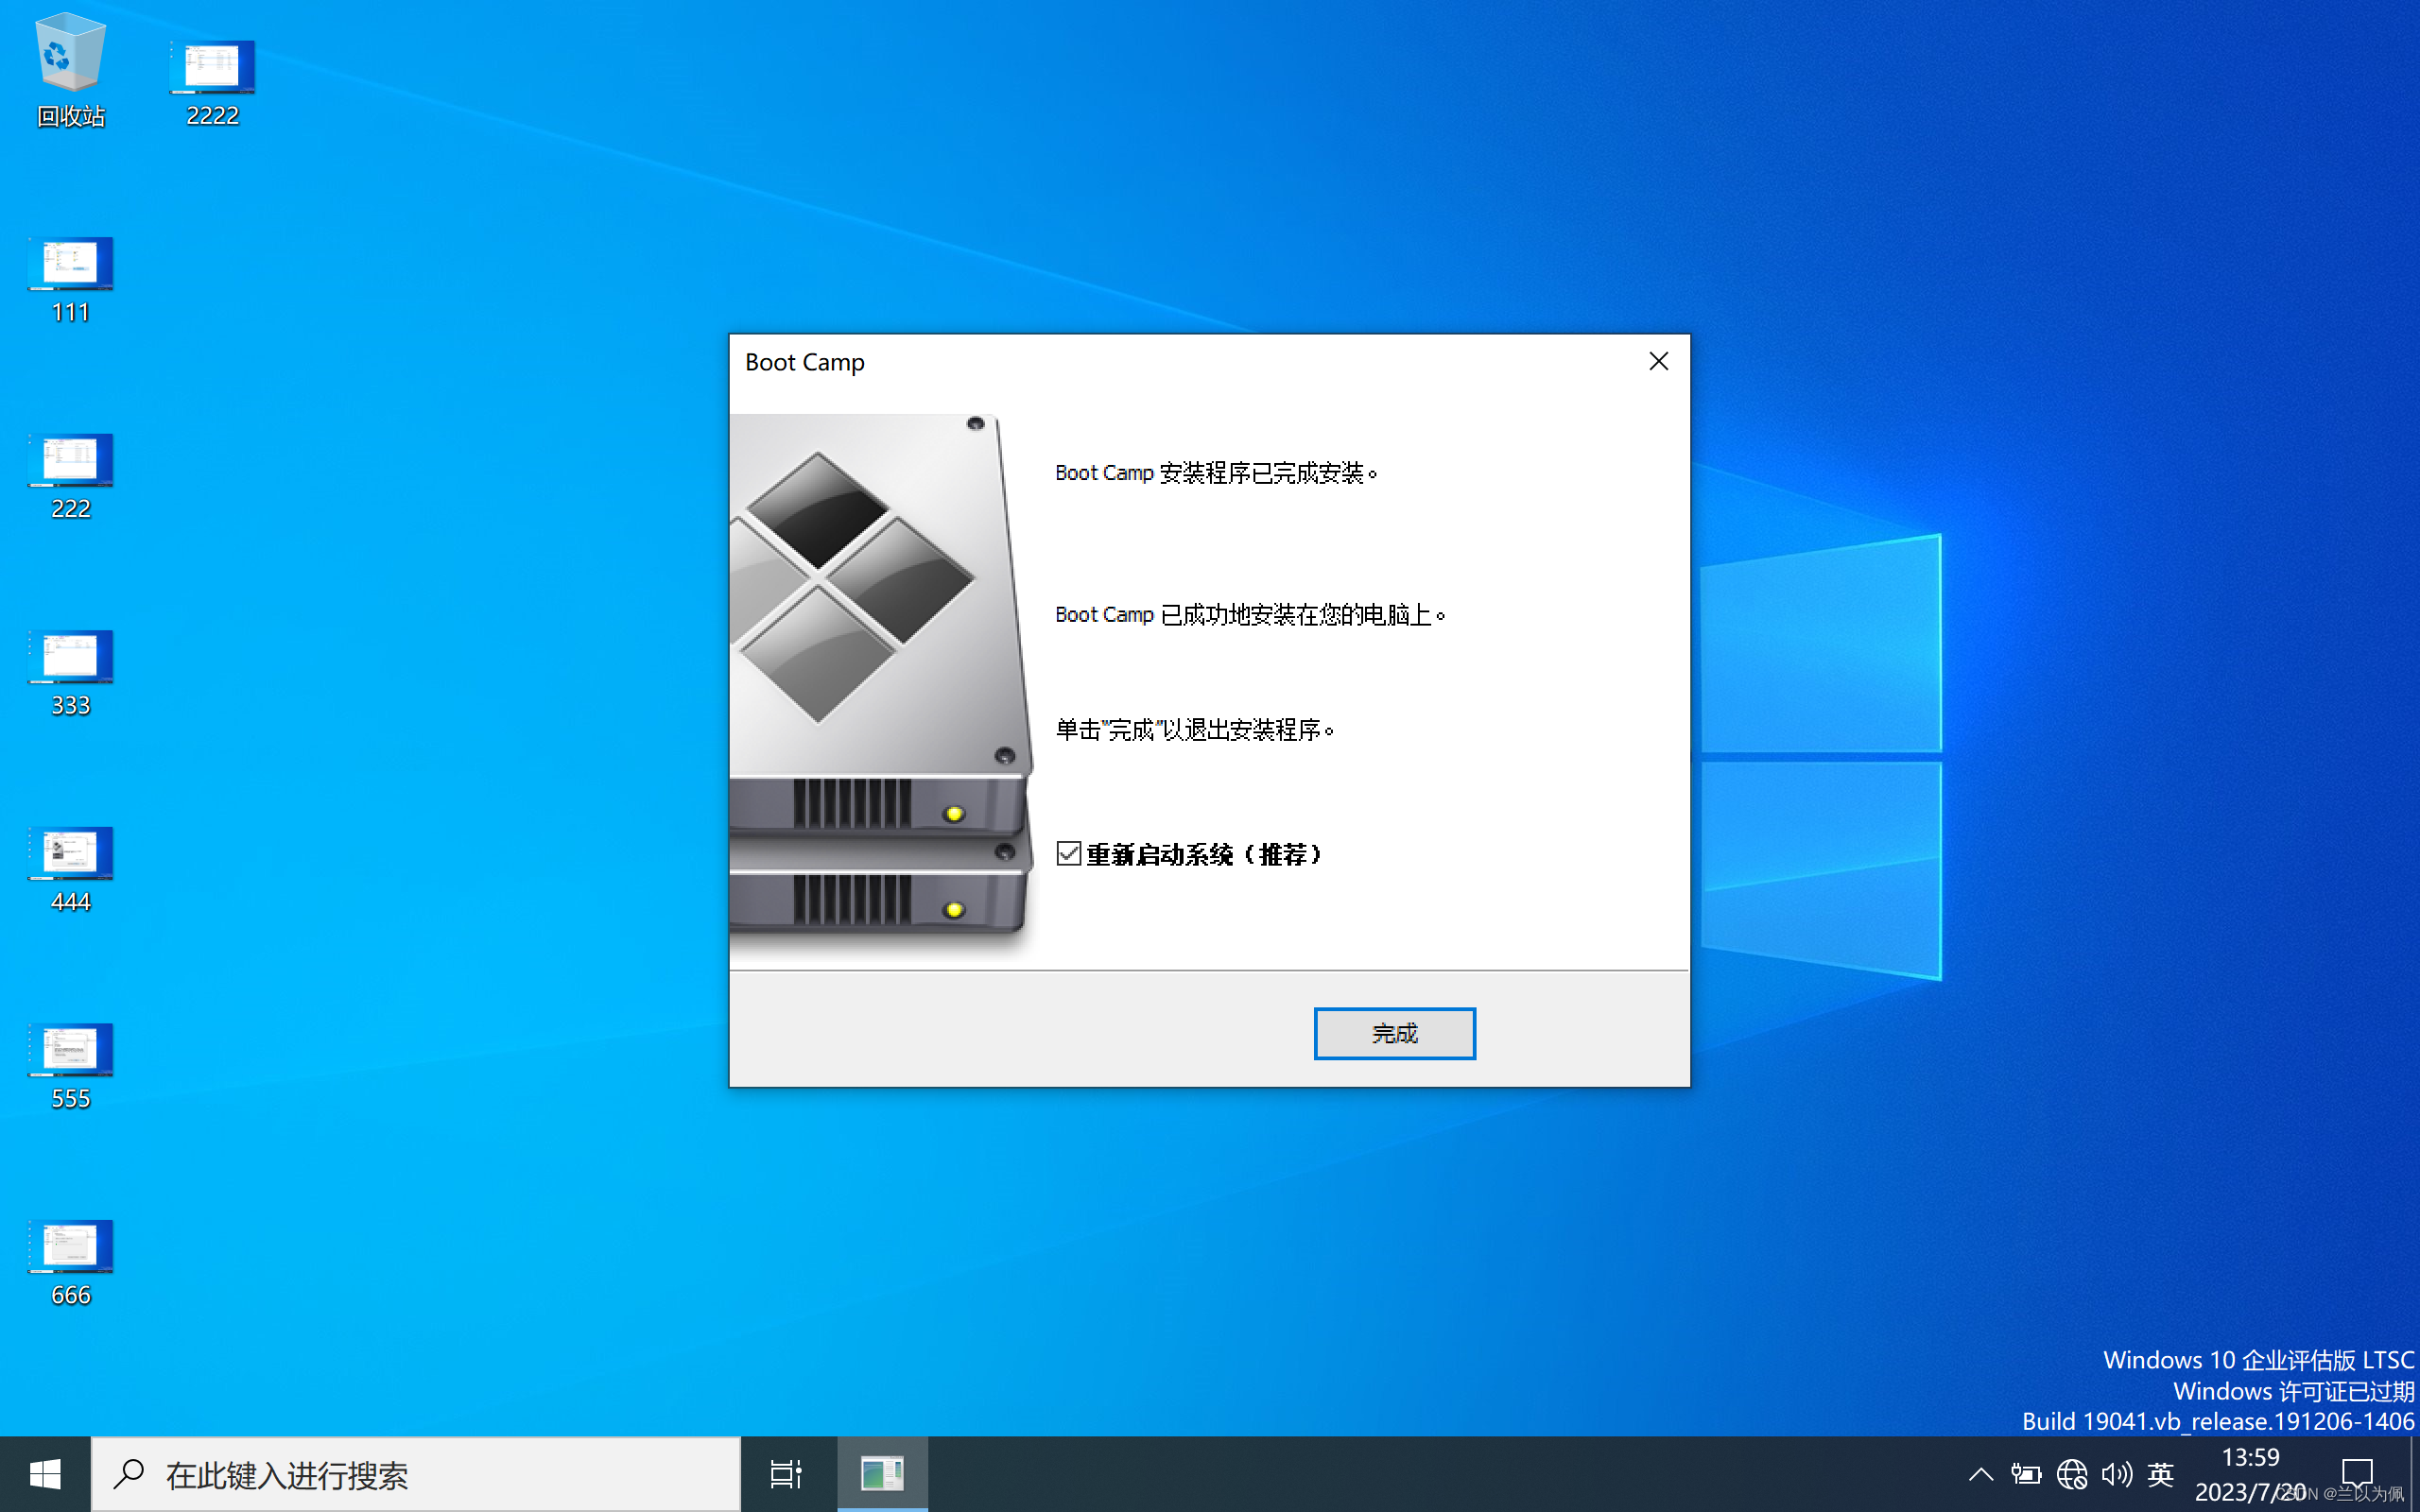
Task: Open network globe tray icon
Action: point(2071,1474)
